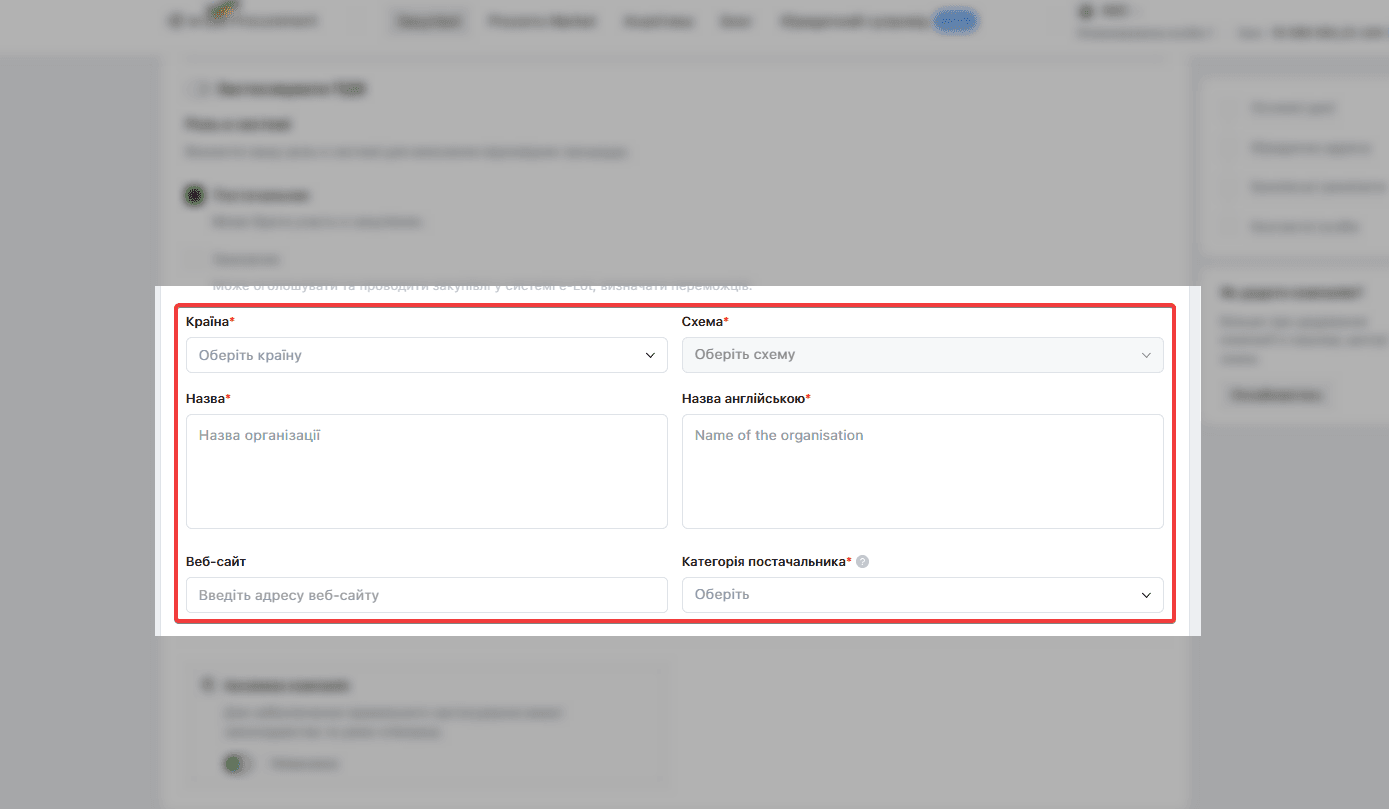The image size is (1389, 809).
Task: Click the blue badge in the top navigation
Action: click(955, 21)
